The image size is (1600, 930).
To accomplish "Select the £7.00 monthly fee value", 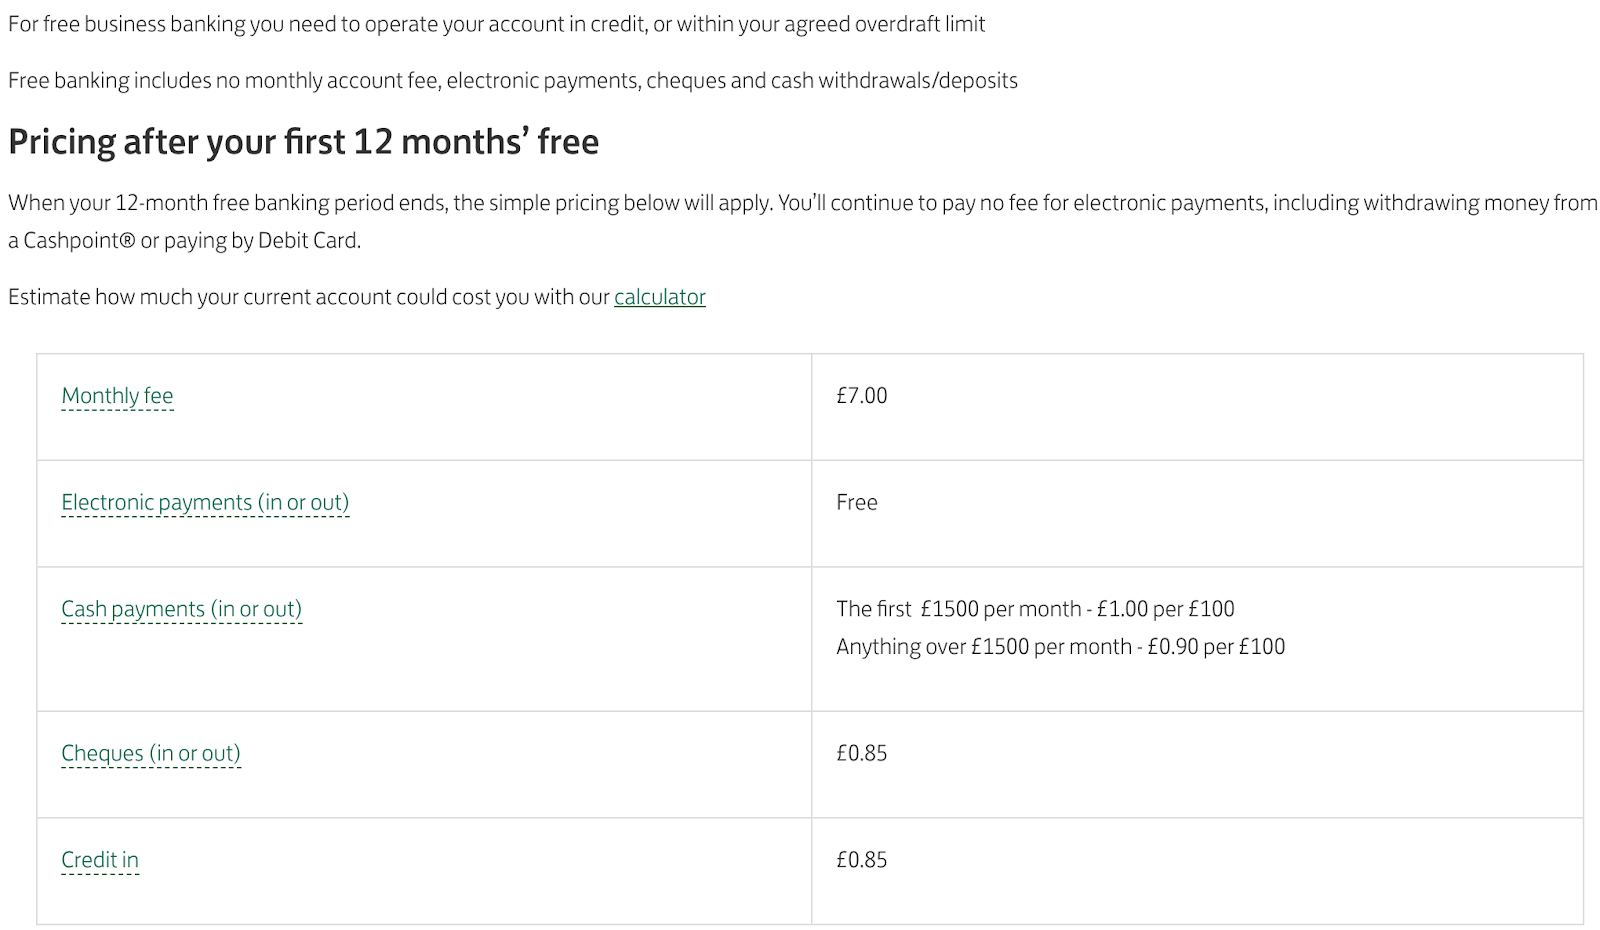I will point(862,396).
